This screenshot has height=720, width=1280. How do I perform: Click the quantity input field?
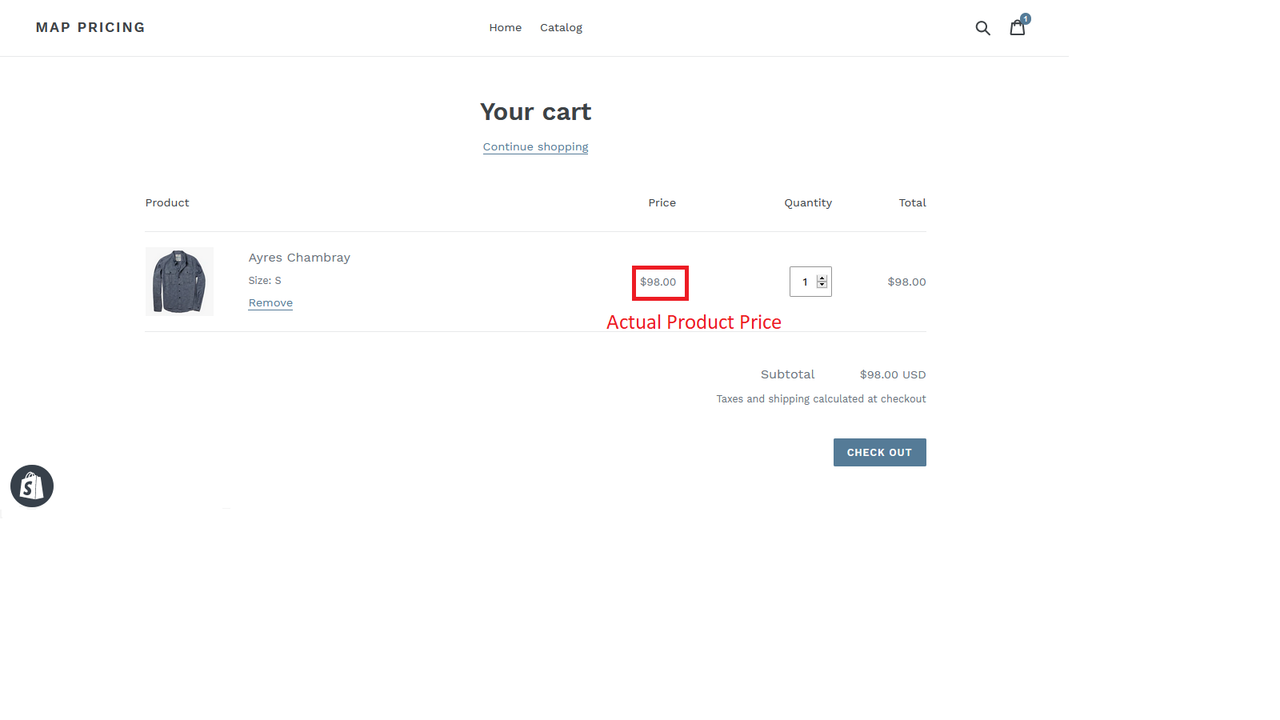(x=805, y=281)
